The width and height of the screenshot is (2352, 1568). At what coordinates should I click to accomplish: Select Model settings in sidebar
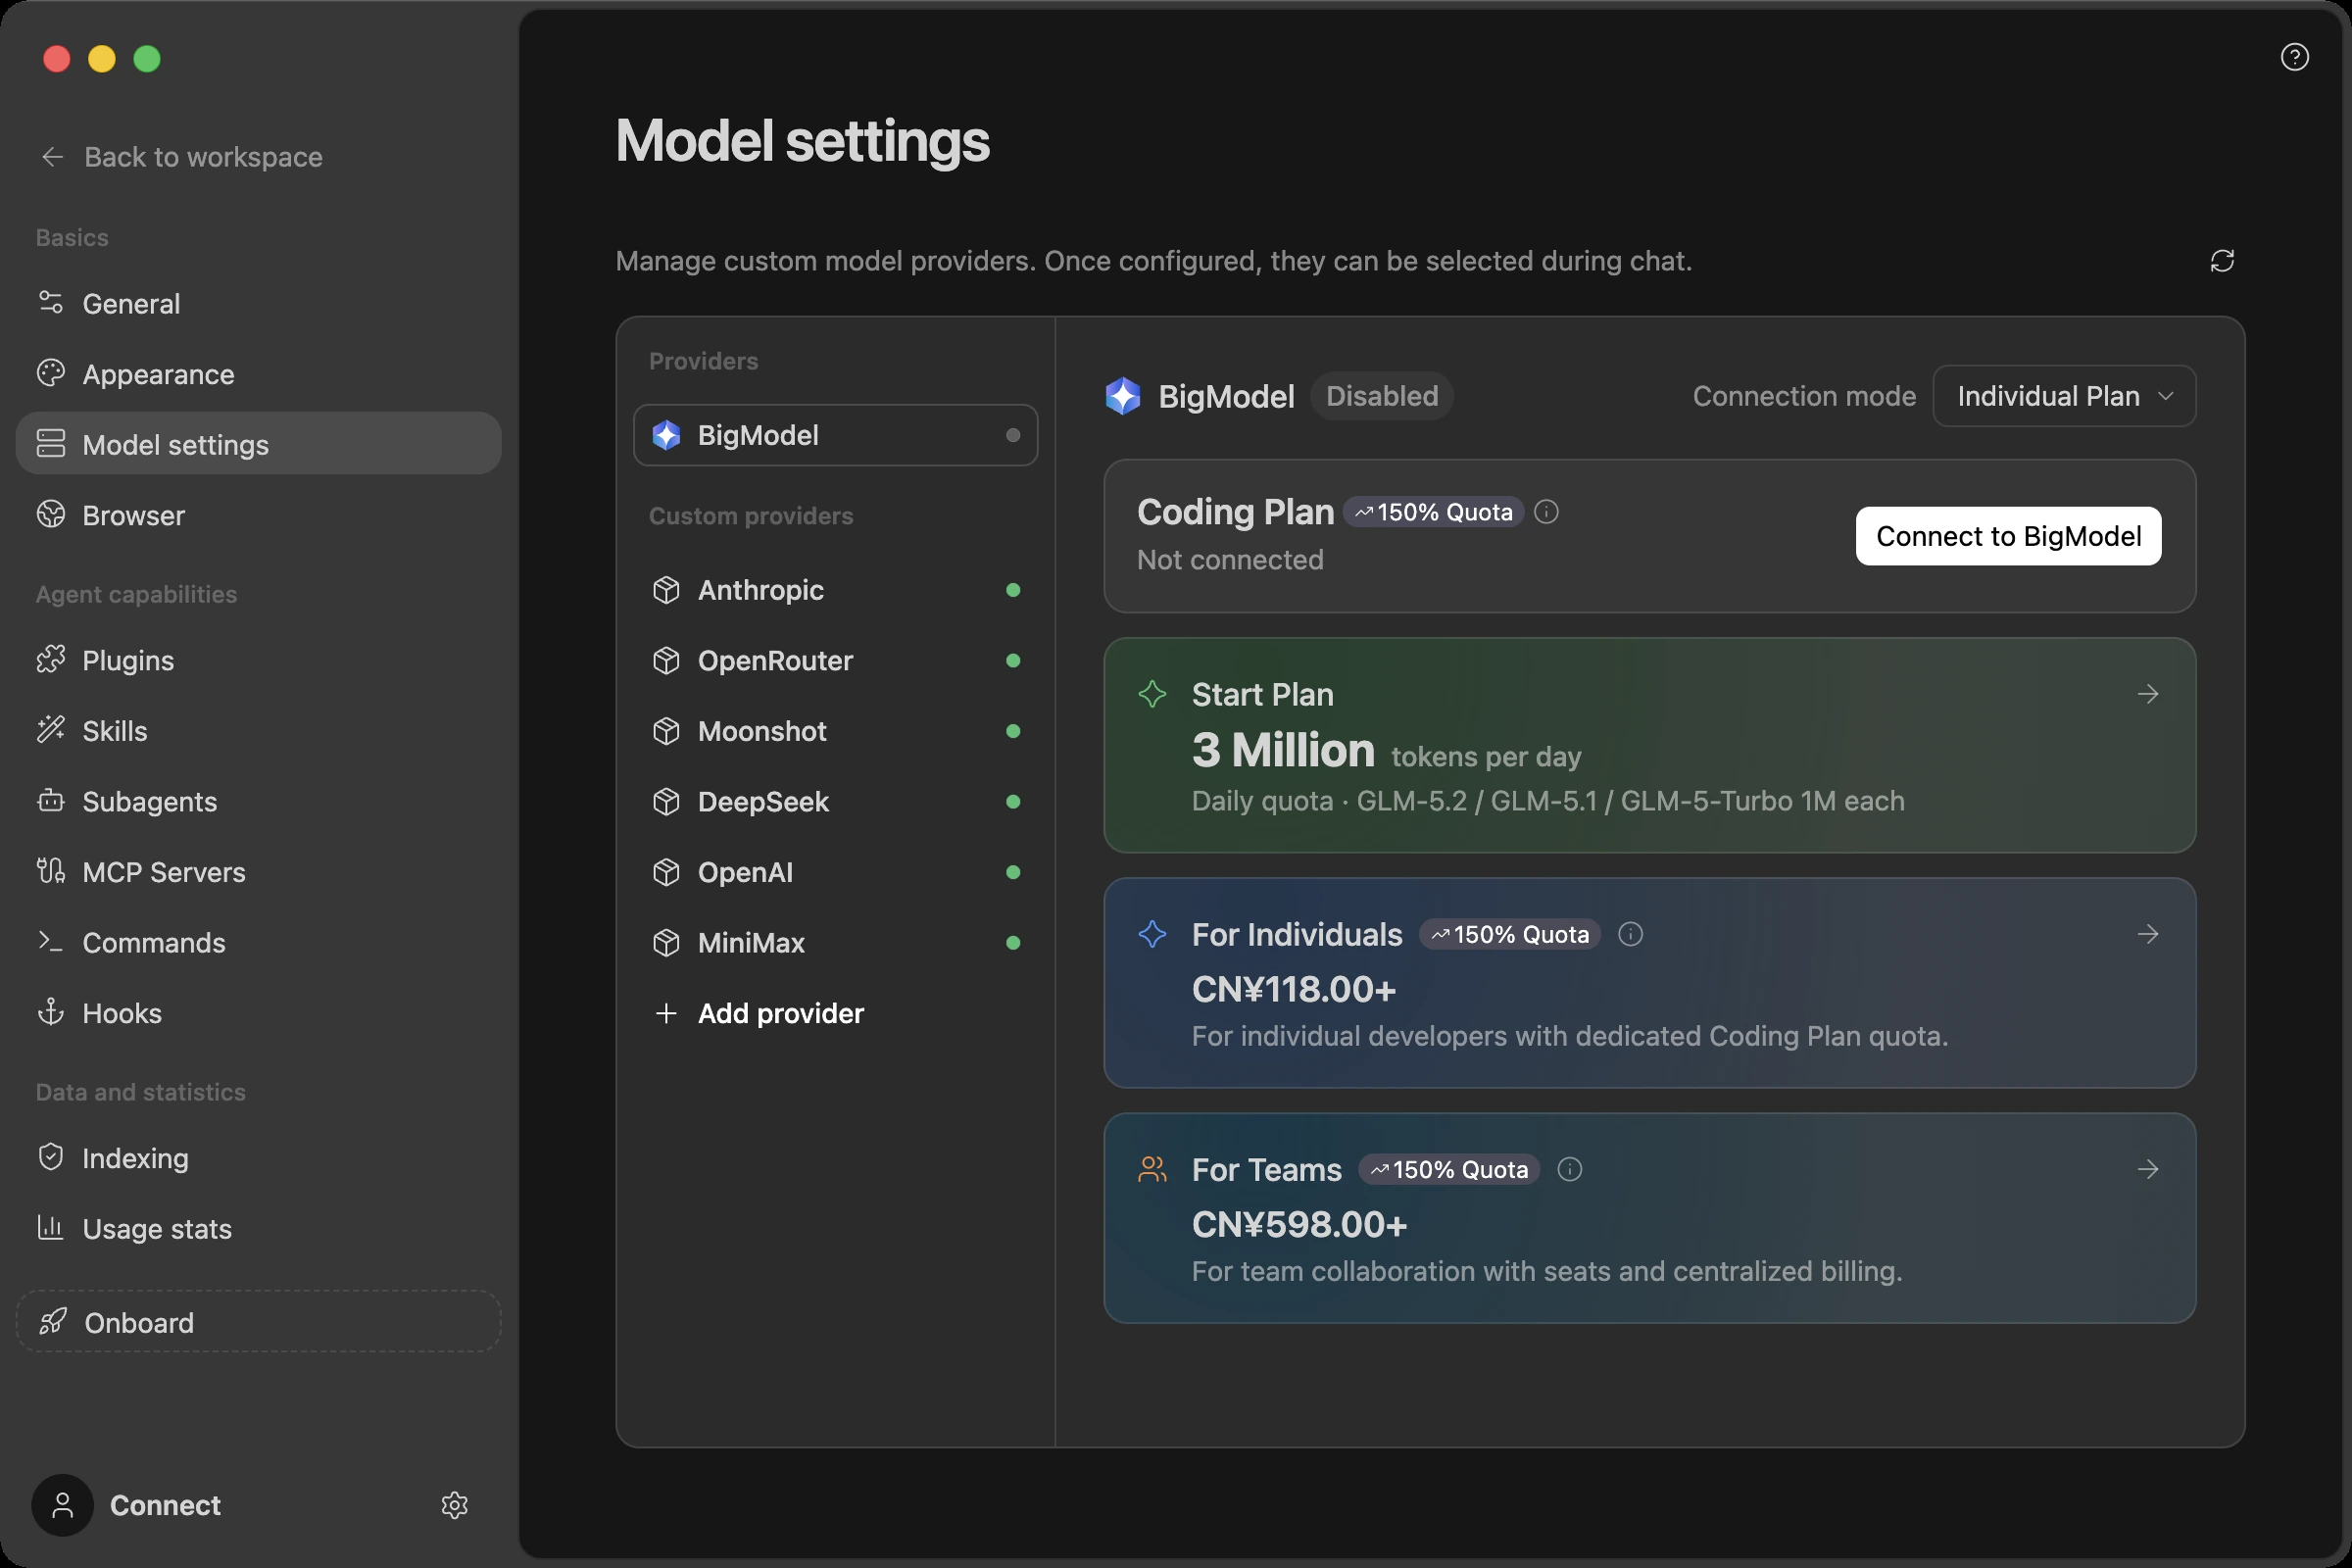coord(258,444)
